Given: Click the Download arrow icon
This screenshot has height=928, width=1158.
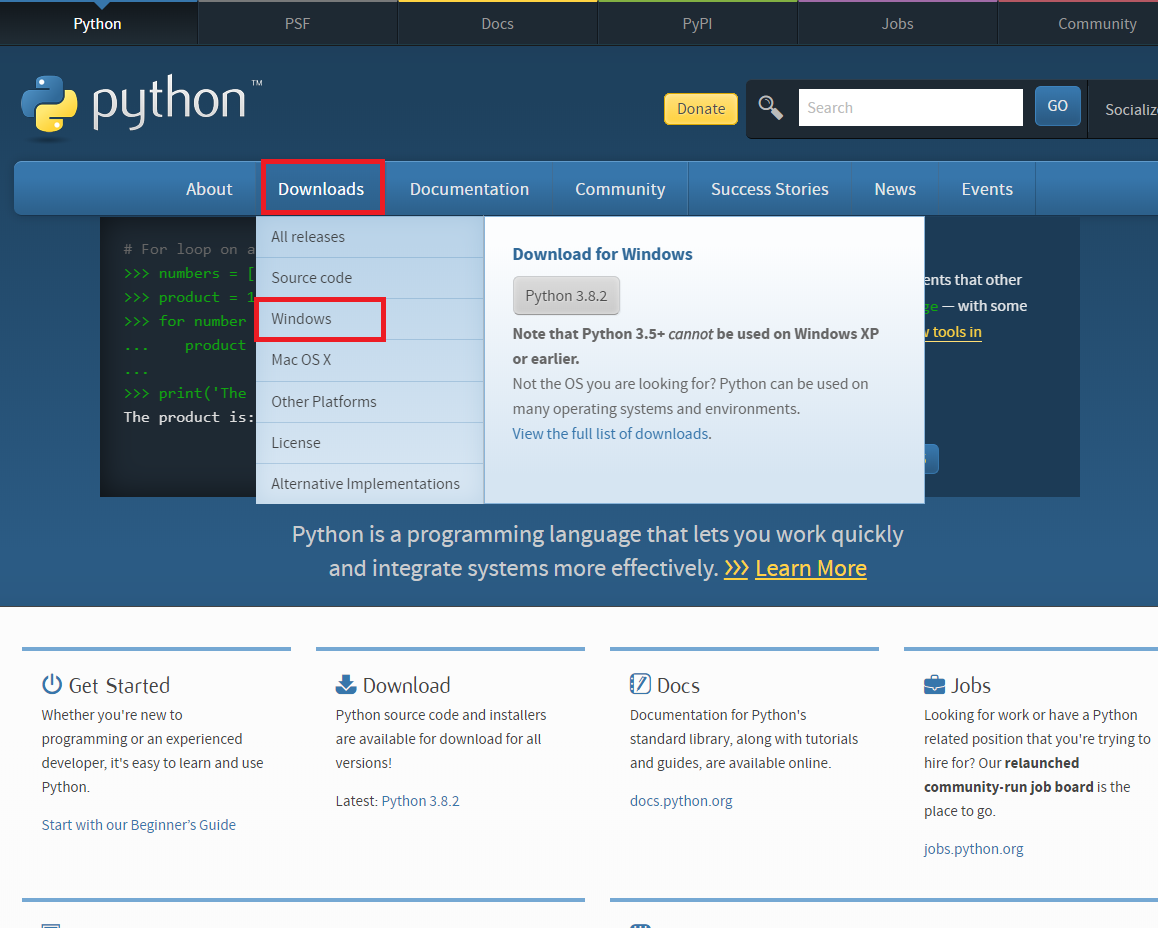Looking at the screenshot, I should coord(346,684).
